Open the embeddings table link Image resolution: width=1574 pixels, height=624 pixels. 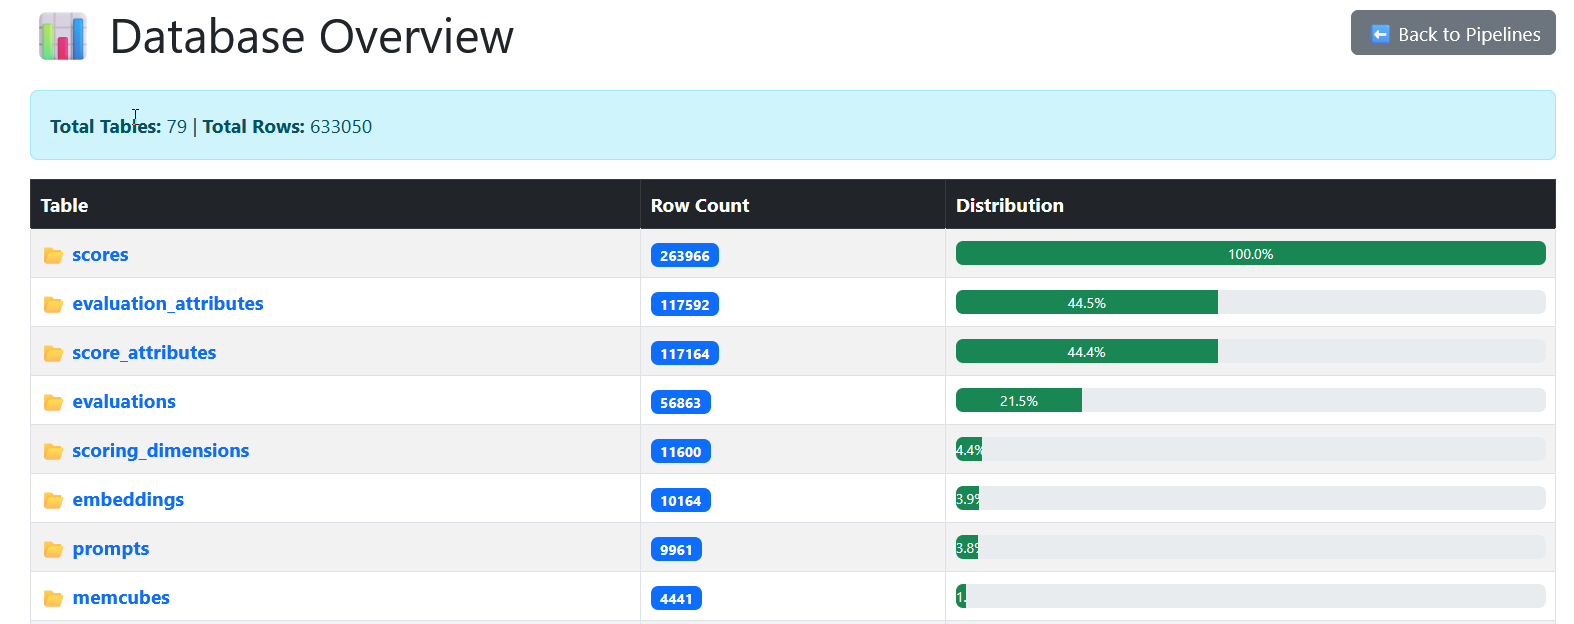tap(128, 500)
